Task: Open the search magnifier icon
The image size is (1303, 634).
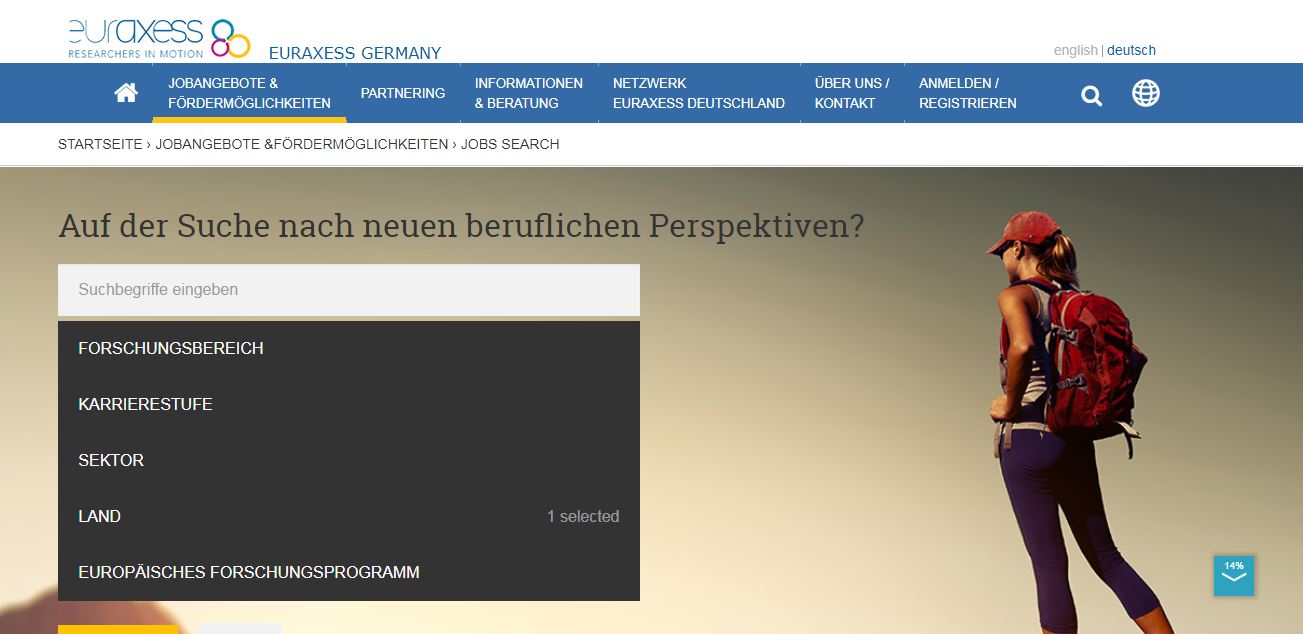Action: click(x=1092, y=96)
